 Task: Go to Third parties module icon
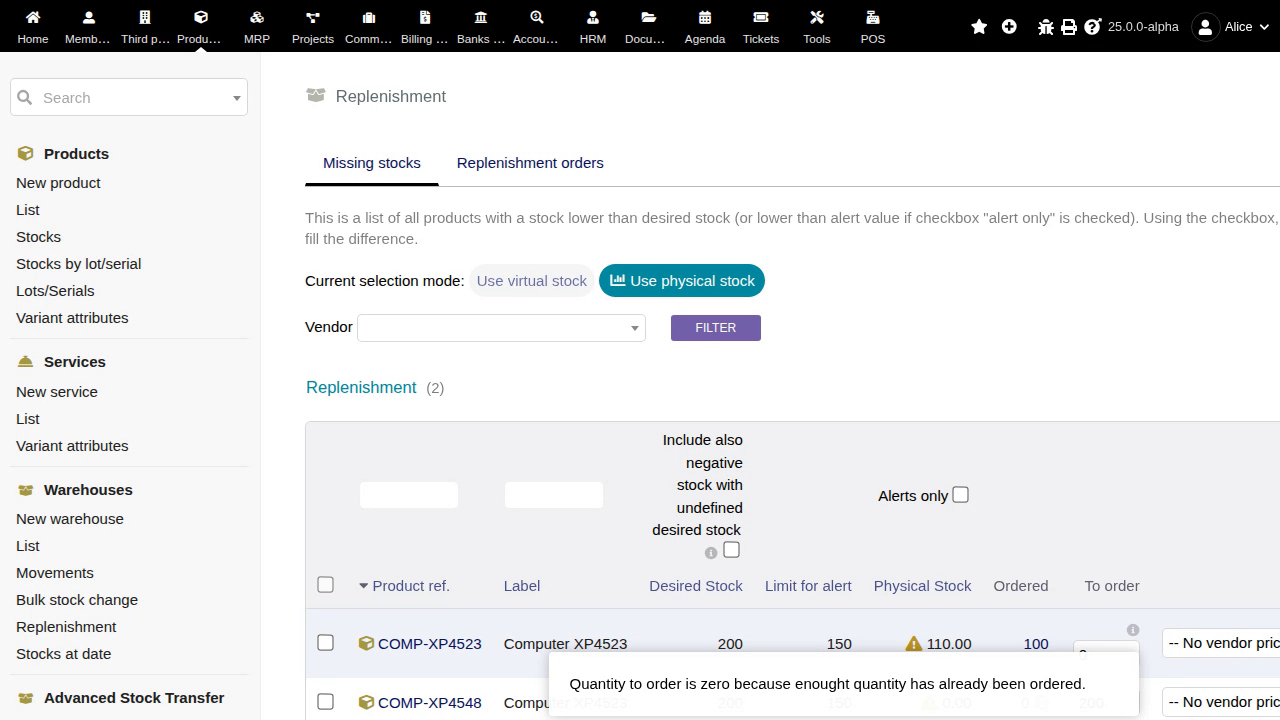145,17
